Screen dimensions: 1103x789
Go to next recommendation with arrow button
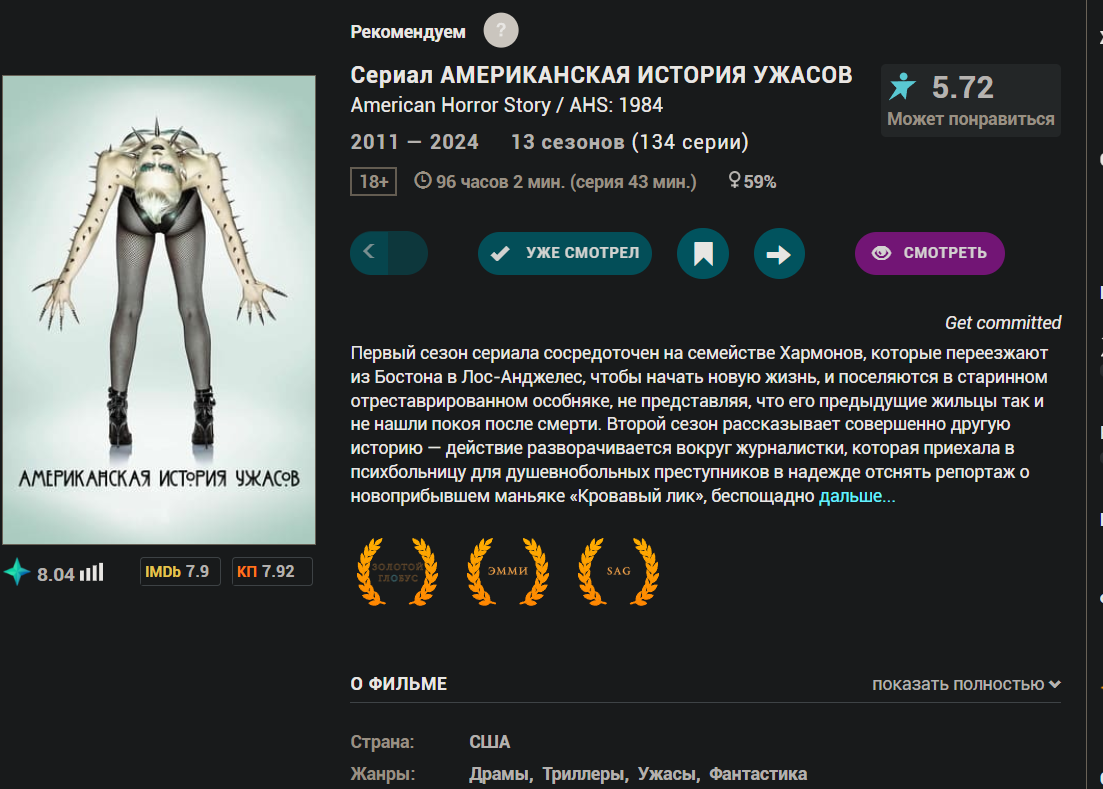point(779,254)
